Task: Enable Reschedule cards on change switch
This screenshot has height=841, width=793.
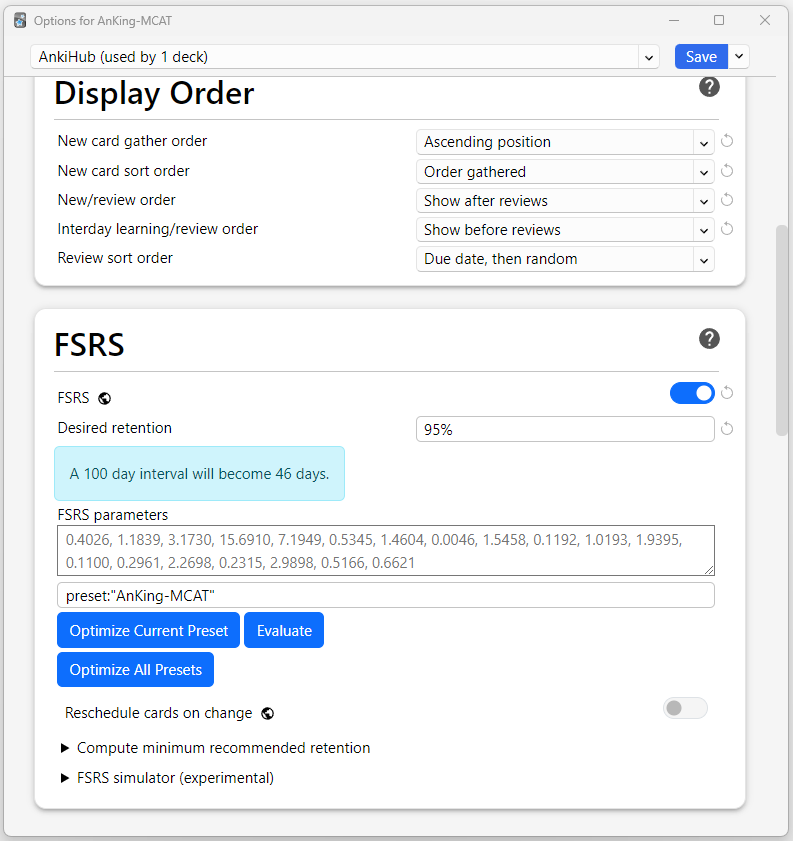Action: [x=685, y=708]
